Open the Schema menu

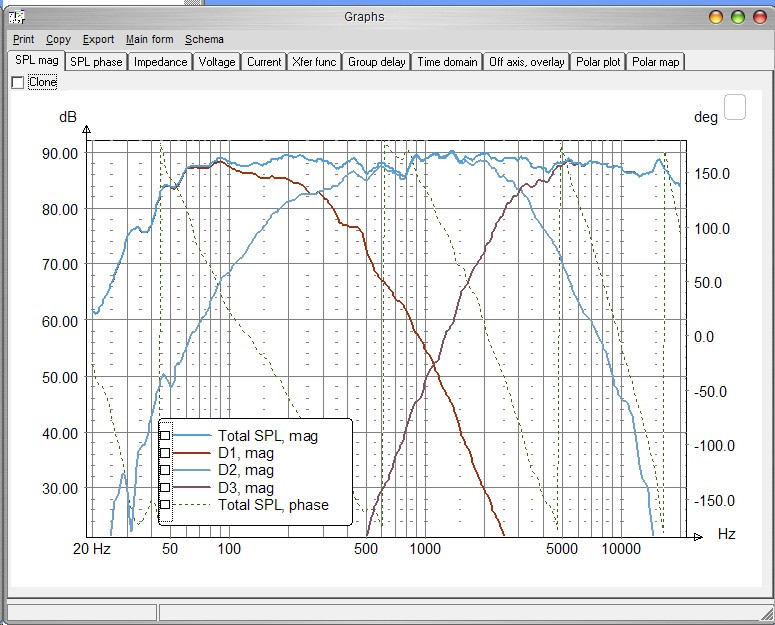tap(204, 39)
